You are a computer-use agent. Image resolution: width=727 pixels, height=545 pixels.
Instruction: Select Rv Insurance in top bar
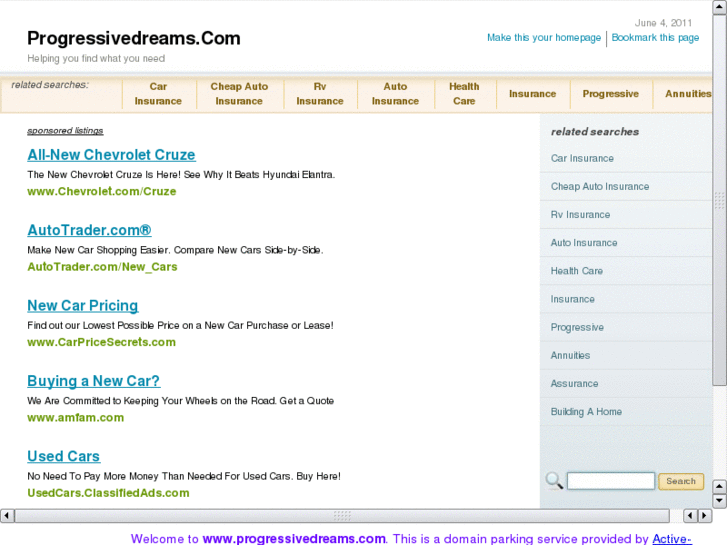click(x=320, y=94)
